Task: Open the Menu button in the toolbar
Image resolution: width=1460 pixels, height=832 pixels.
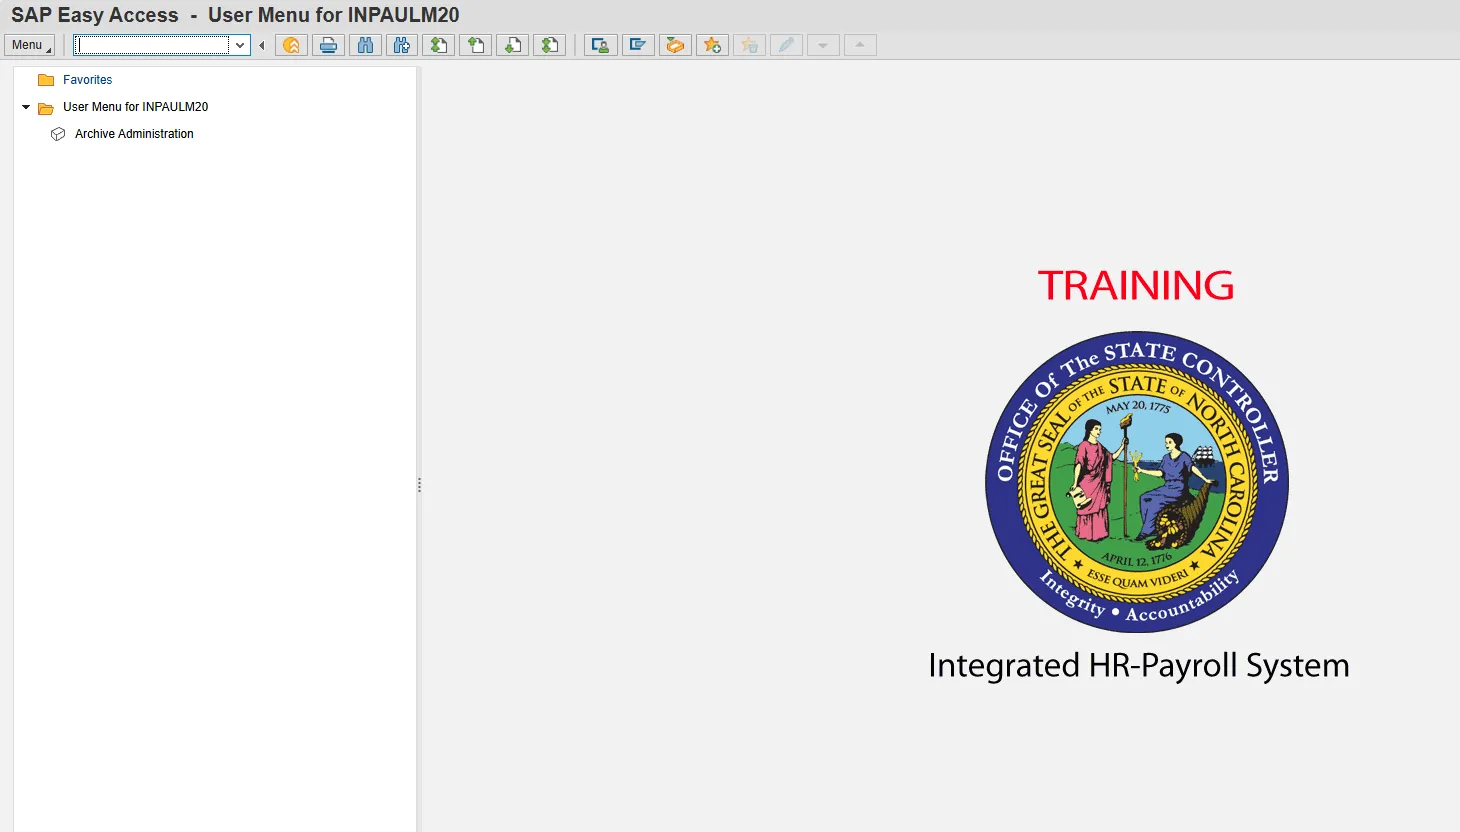Action: [29, 45]
